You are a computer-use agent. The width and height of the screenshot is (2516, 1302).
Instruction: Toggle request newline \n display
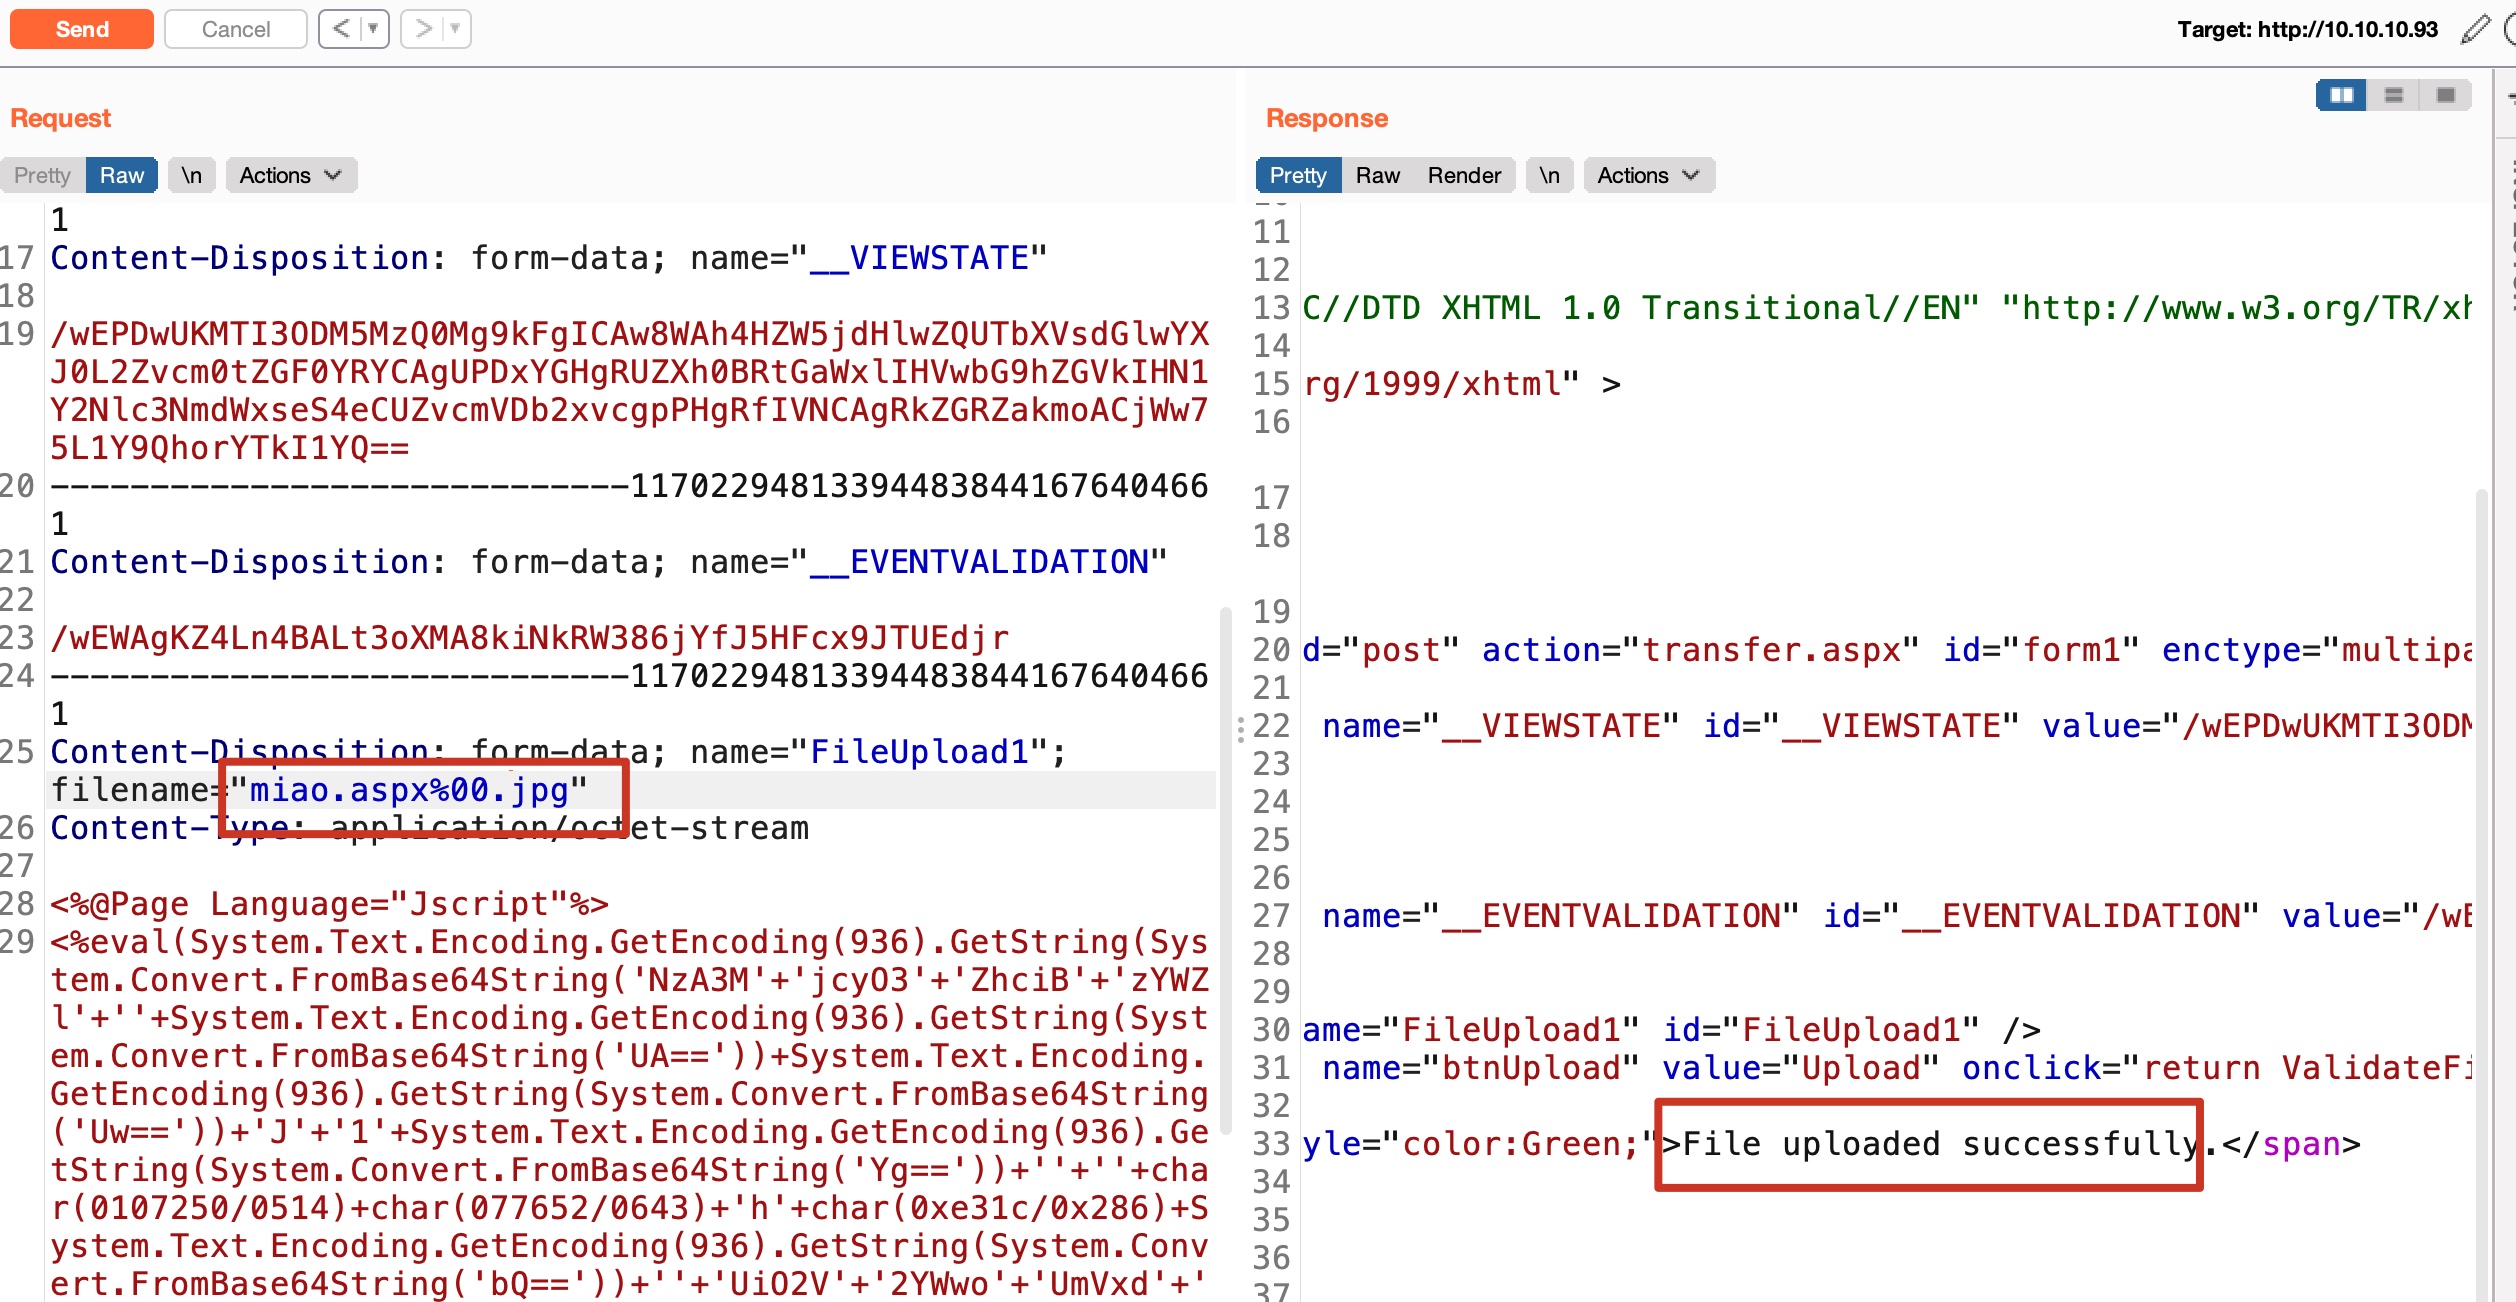coord(191,175)
